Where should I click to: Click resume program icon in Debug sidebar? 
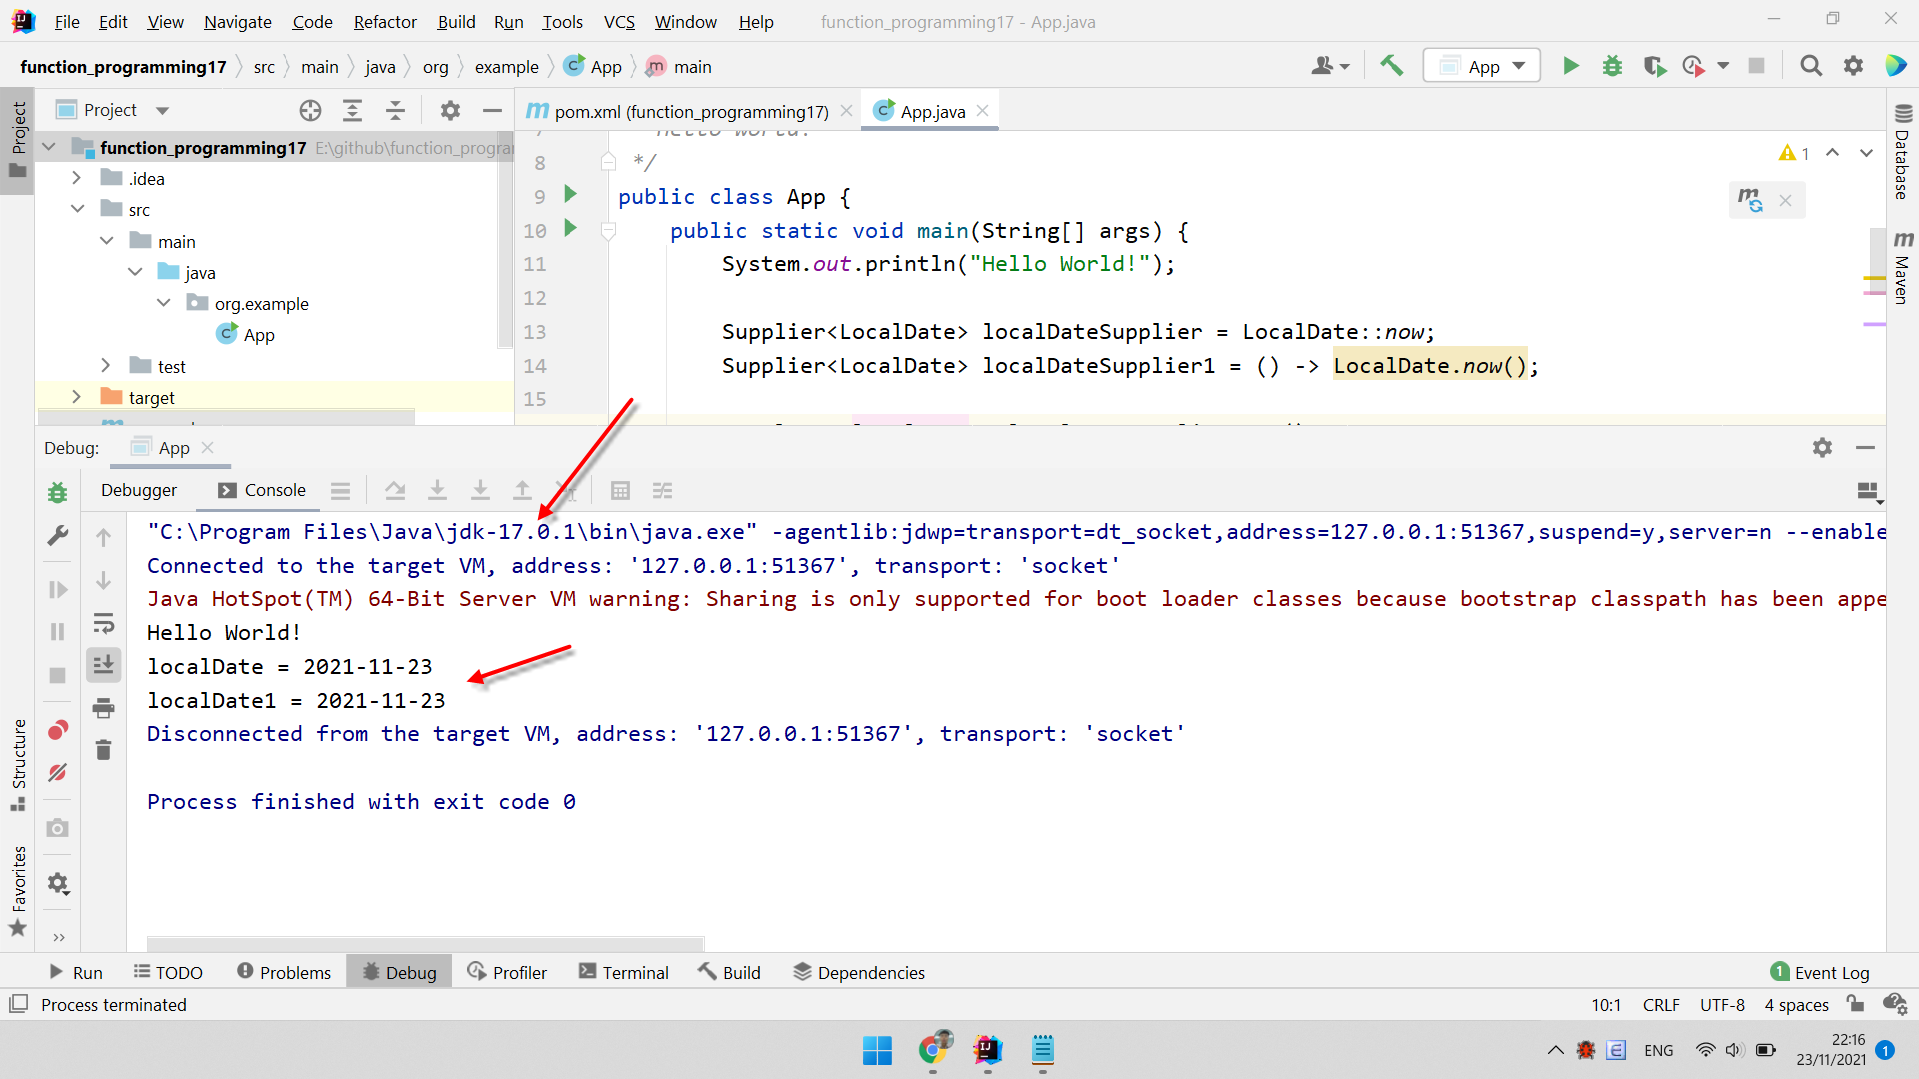[57, 589]
